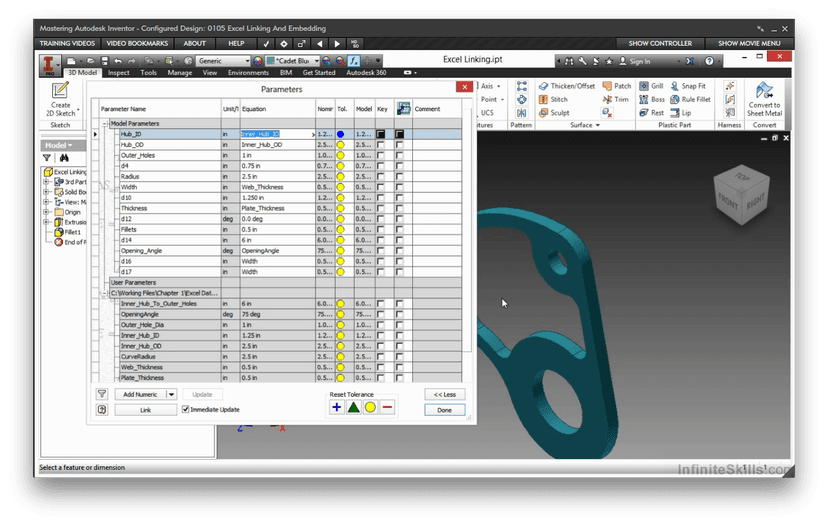This screenshot has width=828, height=525.
Task: Choose the Patch surface tool
Action: coord(617,86)
